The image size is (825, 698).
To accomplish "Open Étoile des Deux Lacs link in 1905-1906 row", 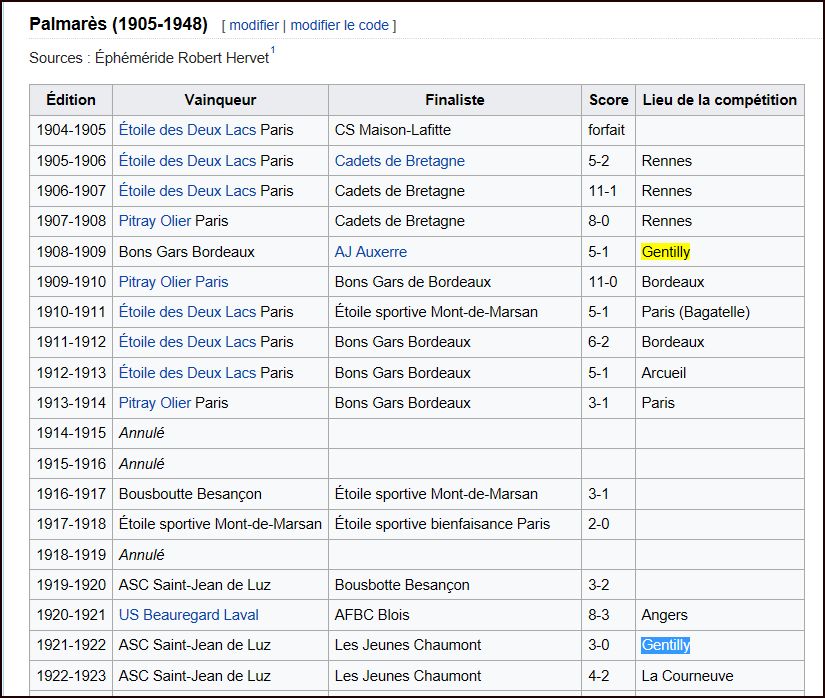I will [187, 160].
